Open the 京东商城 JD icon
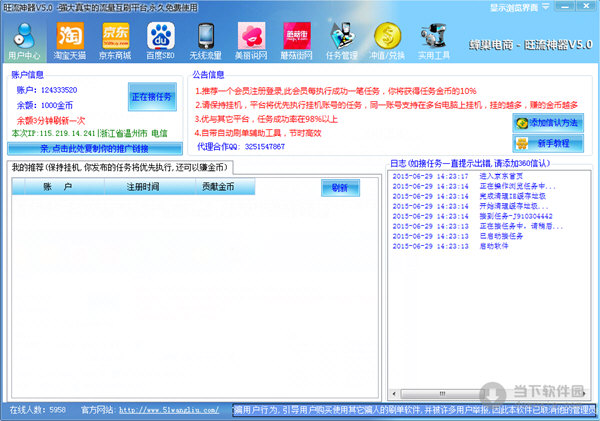600x421 pixels. [115, 41]
